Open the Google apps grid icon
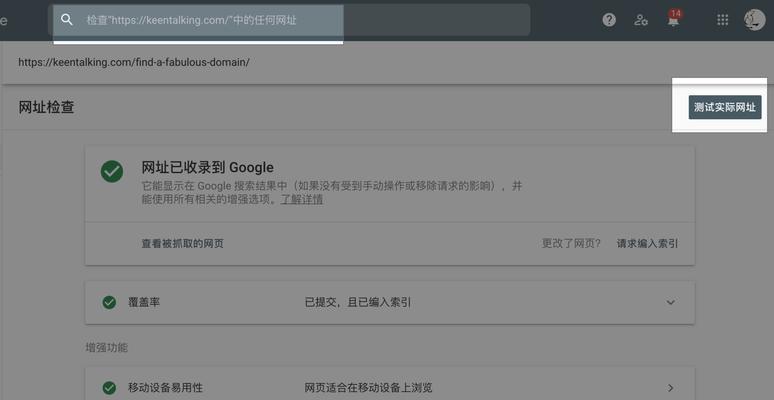The width and height of the screenshot is (774, 400). click(x=723, y=20)
